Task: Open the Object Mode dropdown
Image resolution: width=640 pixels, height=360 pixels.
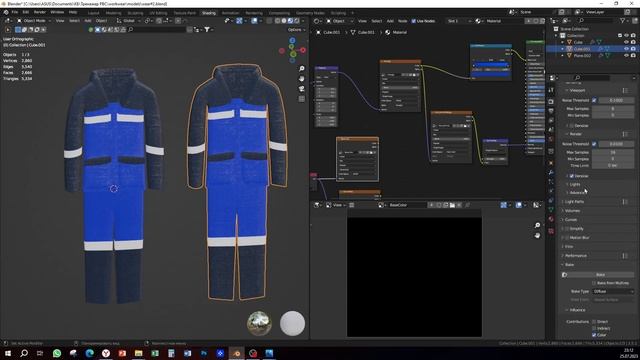Action: click(x=34, y=20)
